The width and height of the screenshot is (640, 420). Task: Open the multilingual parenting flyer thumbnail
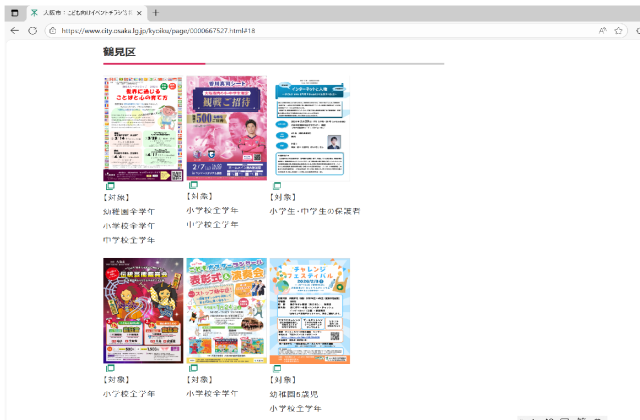click(143, 128)
